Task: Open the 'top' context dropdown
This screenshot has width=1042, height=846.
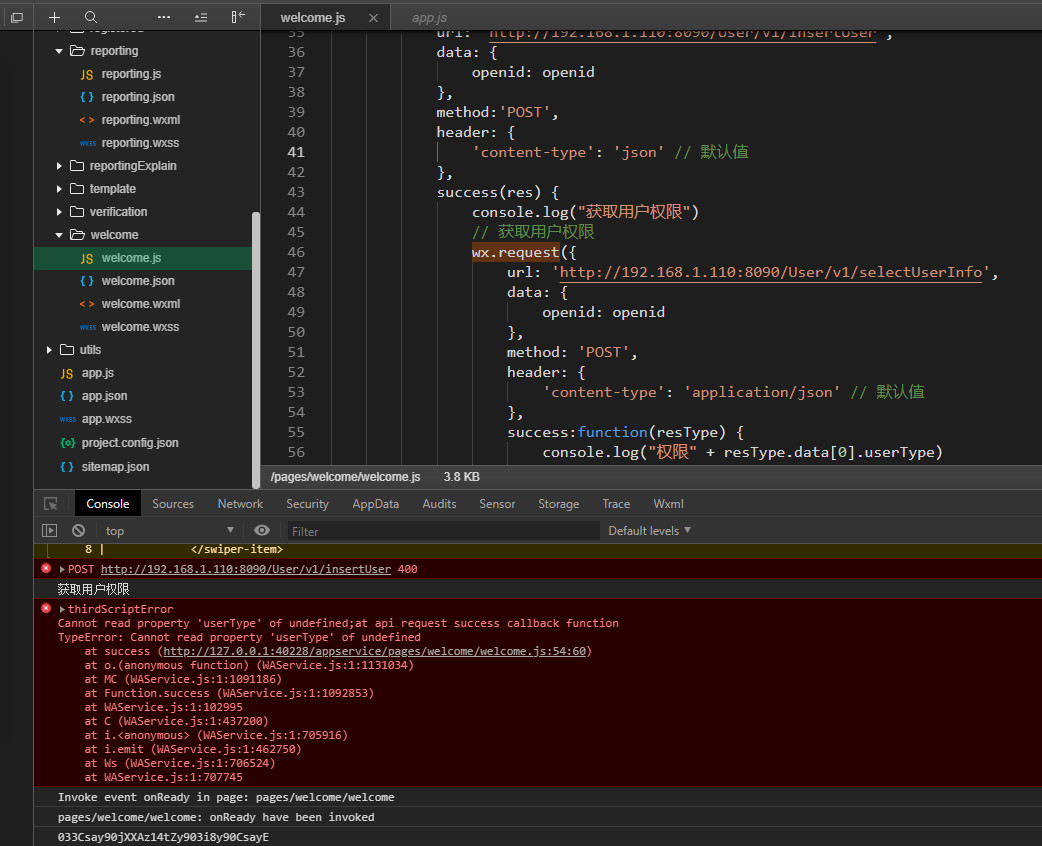Action: click(x=170, y=531)
